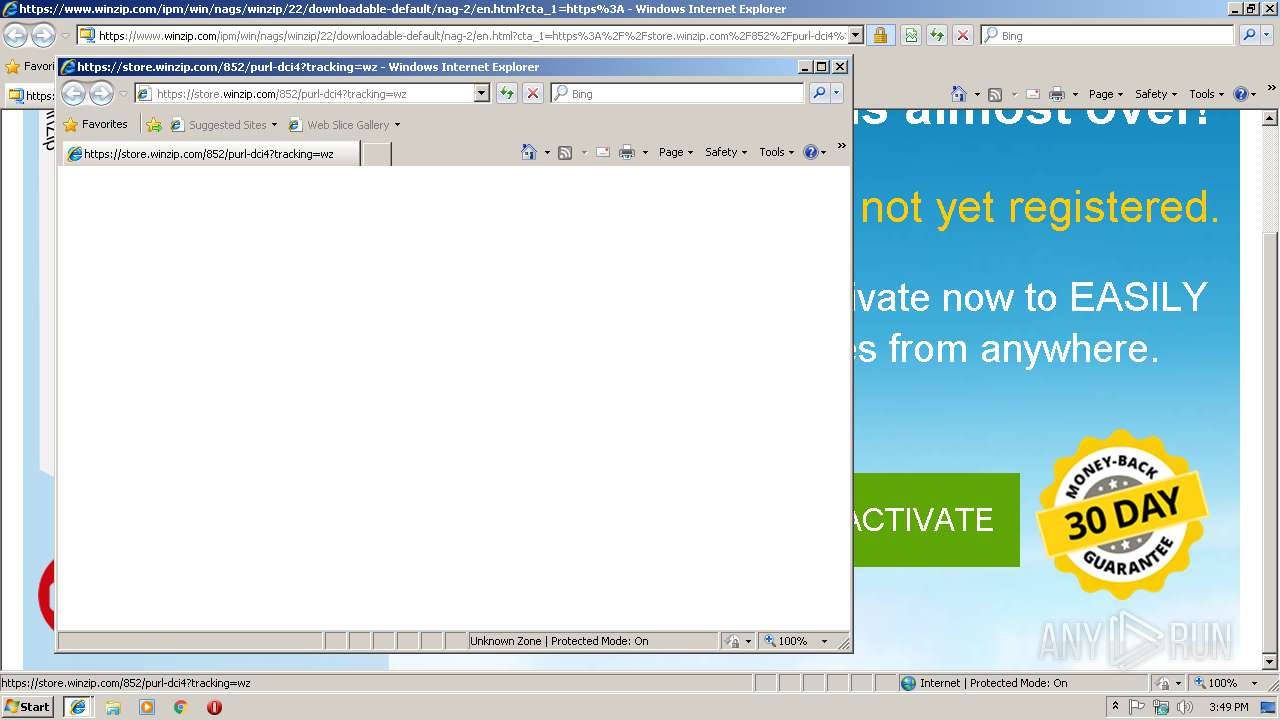Stop loading in the front store.winzip.com window
The height and width of the screenshot is (720, 1280).
tap(533, 93)
